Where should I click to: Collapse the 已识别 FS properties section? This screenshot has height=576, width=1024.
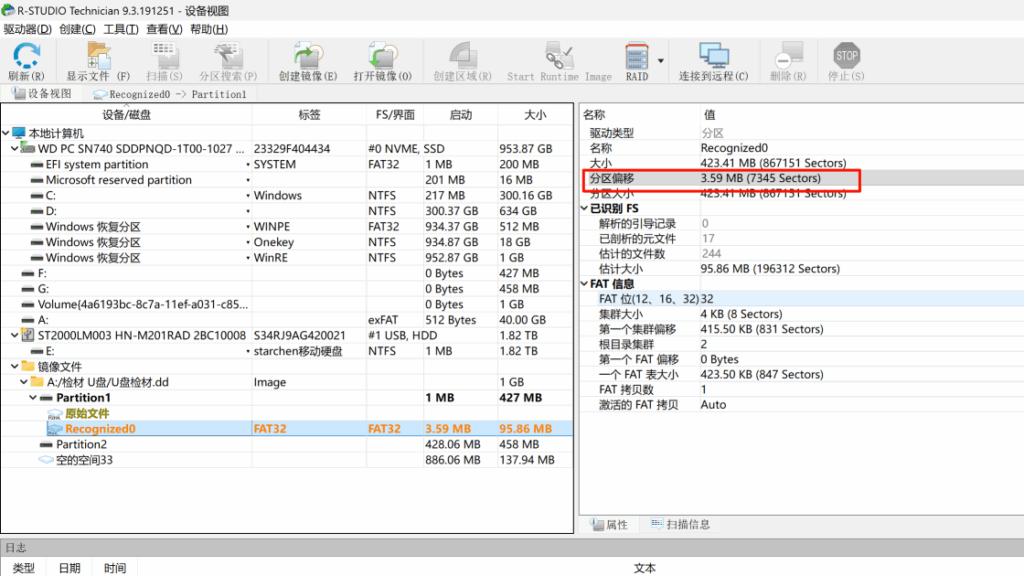point(584,208)
